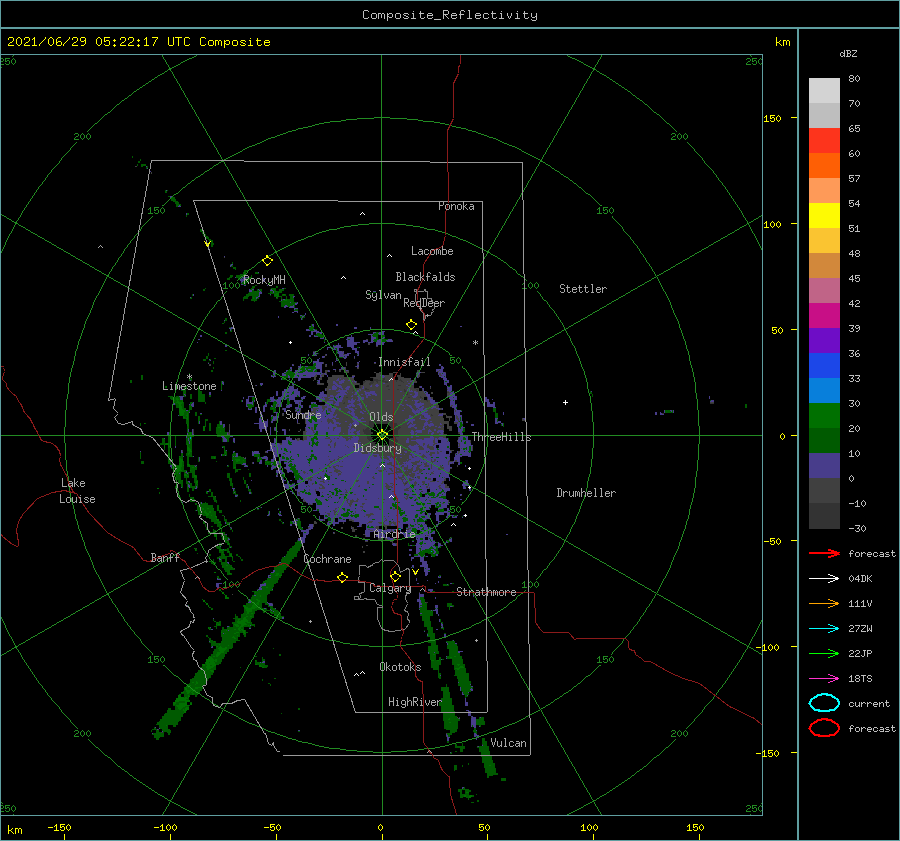Click the Innisfail city label
900x841 pixels.
(x=404, y=362)
